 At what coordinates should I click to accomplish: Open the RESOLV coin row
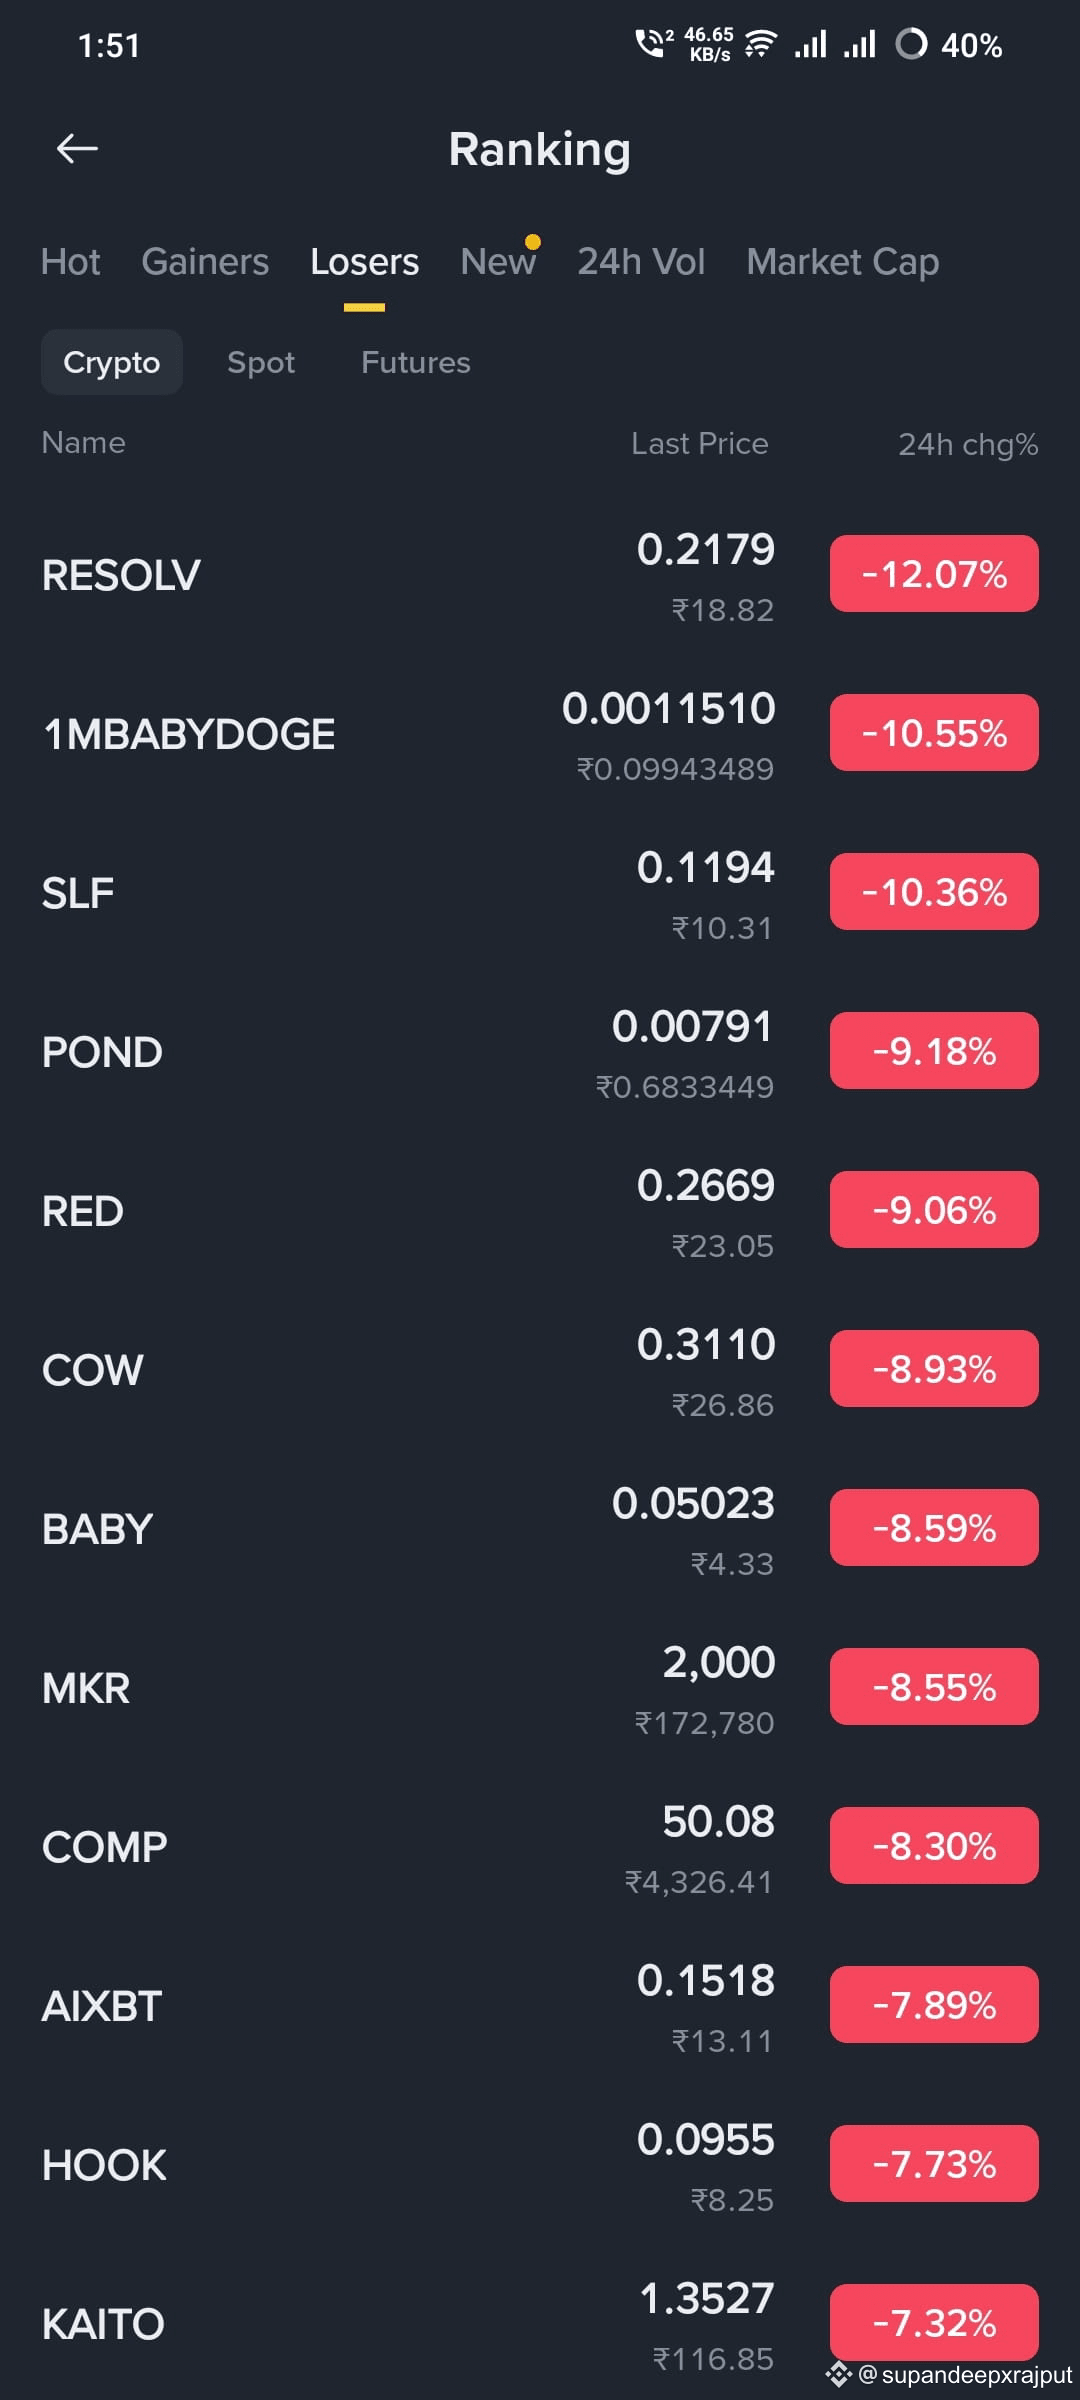[540, 575]
